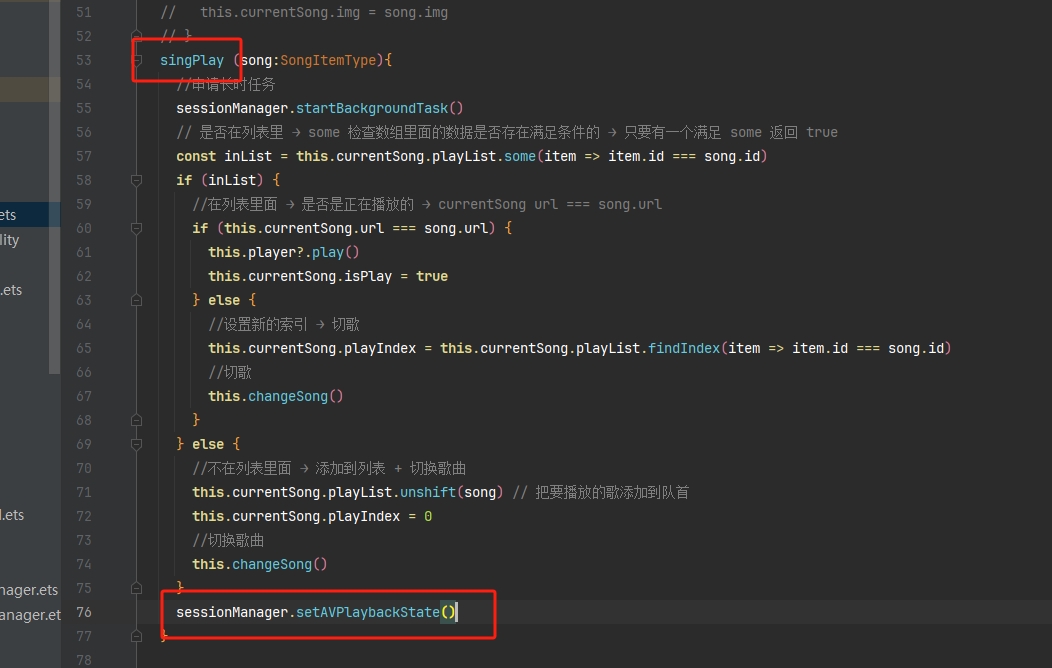
Task: Collapse the singPlay method fold marker
Action: [x=137, y=60]
